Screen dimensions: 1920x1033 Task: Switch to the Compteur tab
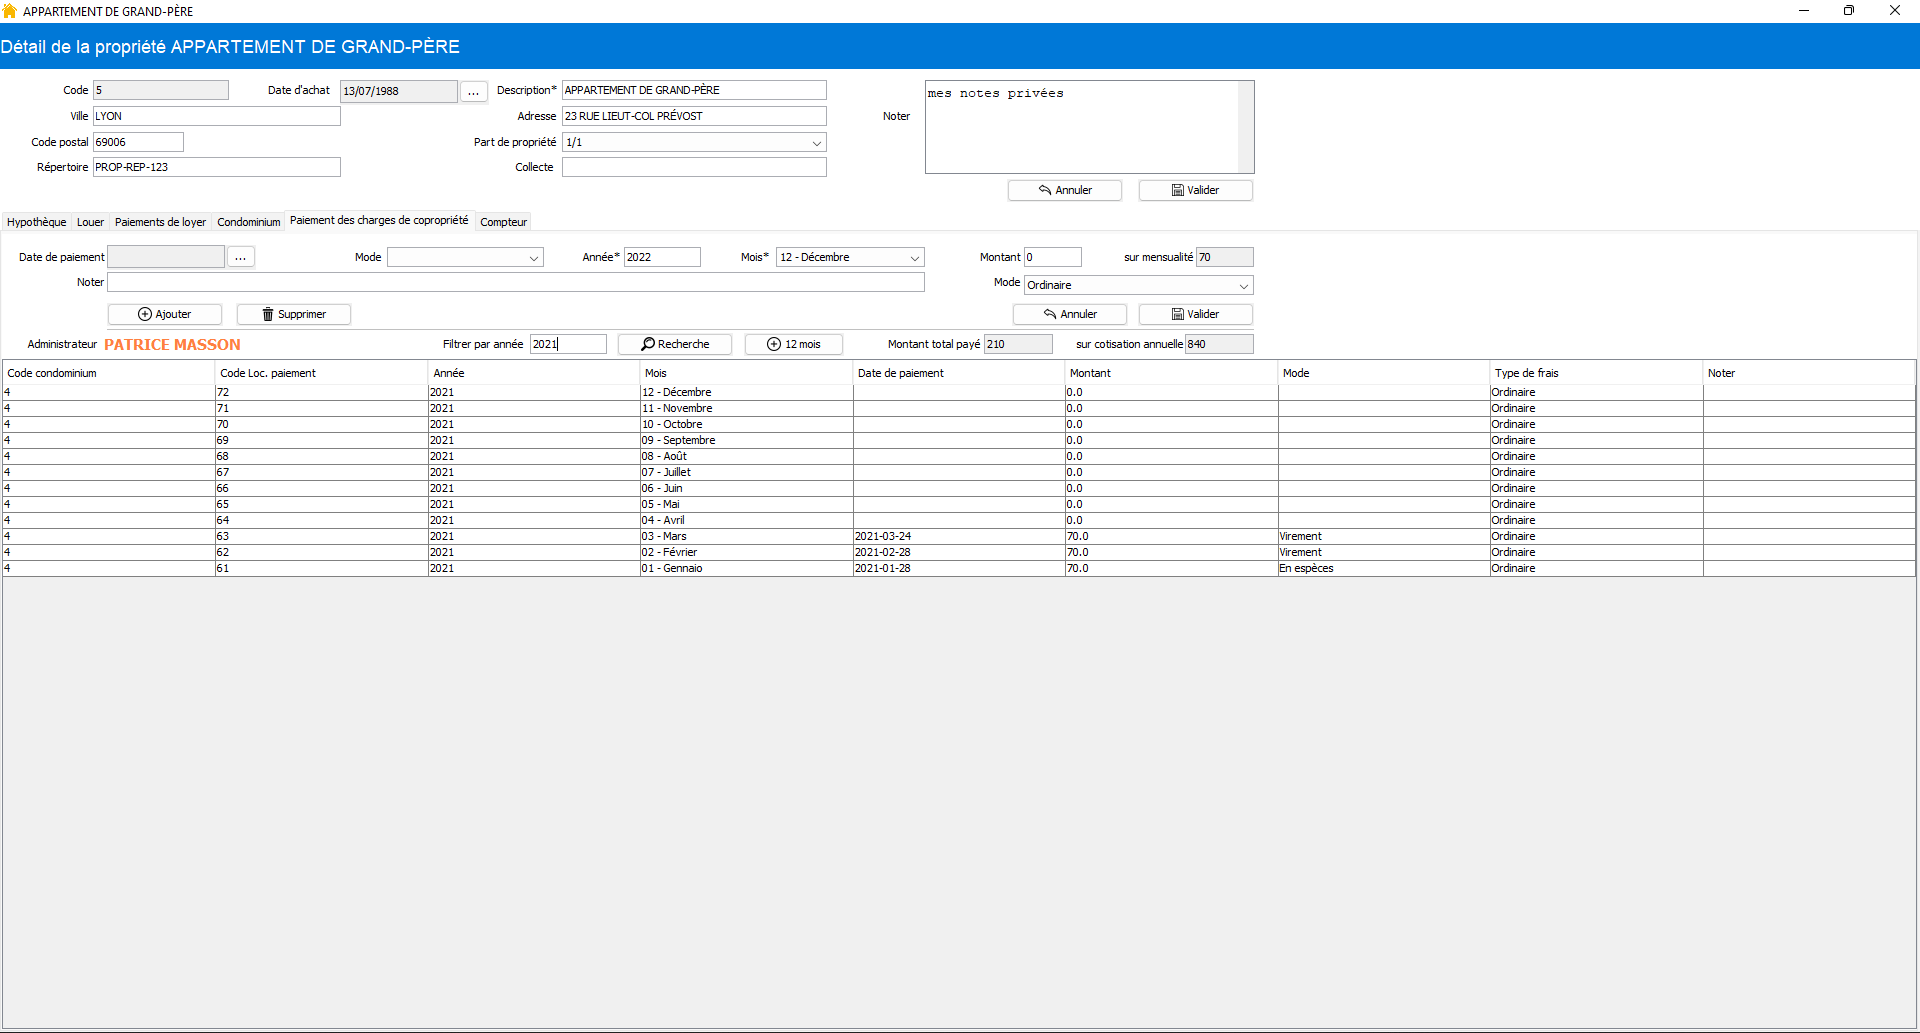503,222
